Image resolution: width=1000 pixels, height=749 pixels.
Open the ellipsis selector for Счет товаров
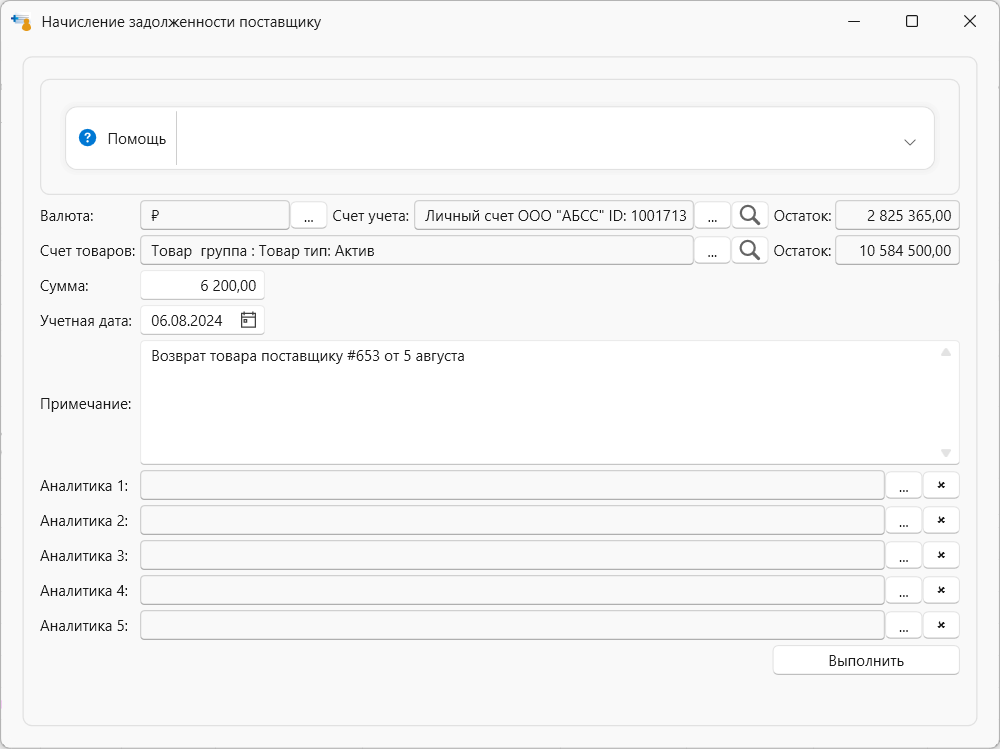click(x=712, y=251)
